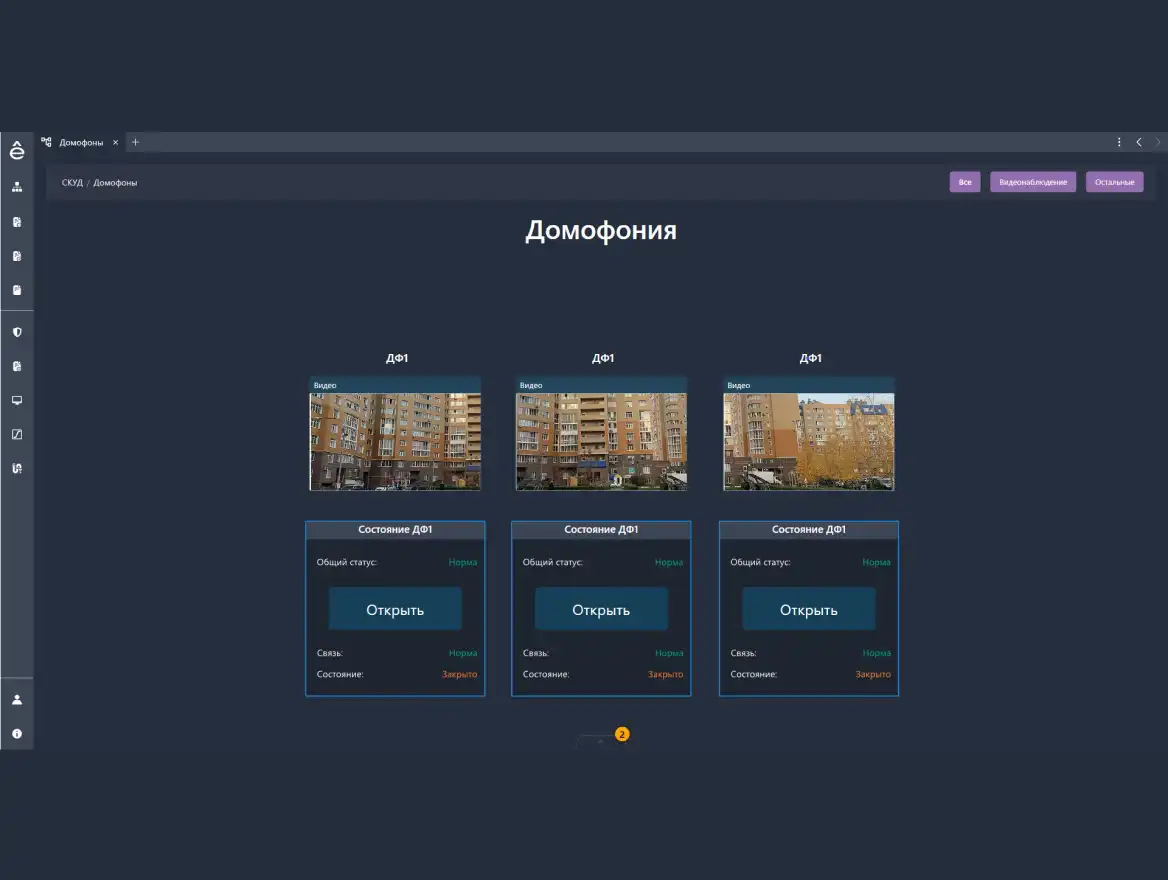Click the right chevron in tab bar
Image resolution: width=1168 pixels, height=880 pixels.
tap(1157, 142)
